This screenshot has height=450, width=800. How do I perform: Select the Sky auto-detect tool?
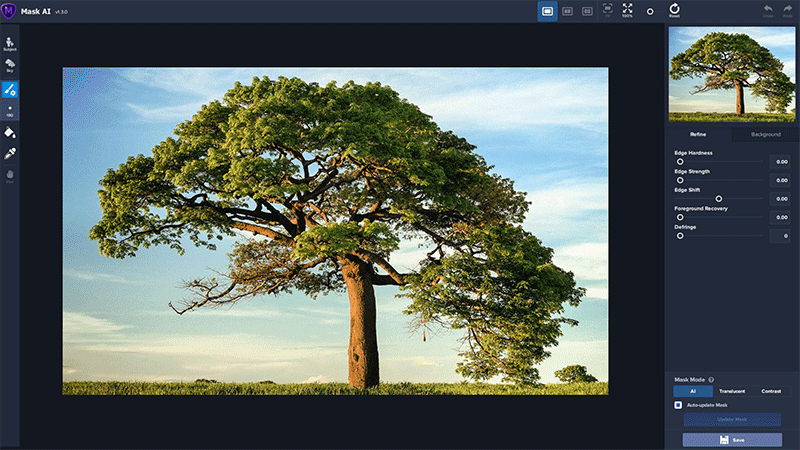tap(10, 65)
